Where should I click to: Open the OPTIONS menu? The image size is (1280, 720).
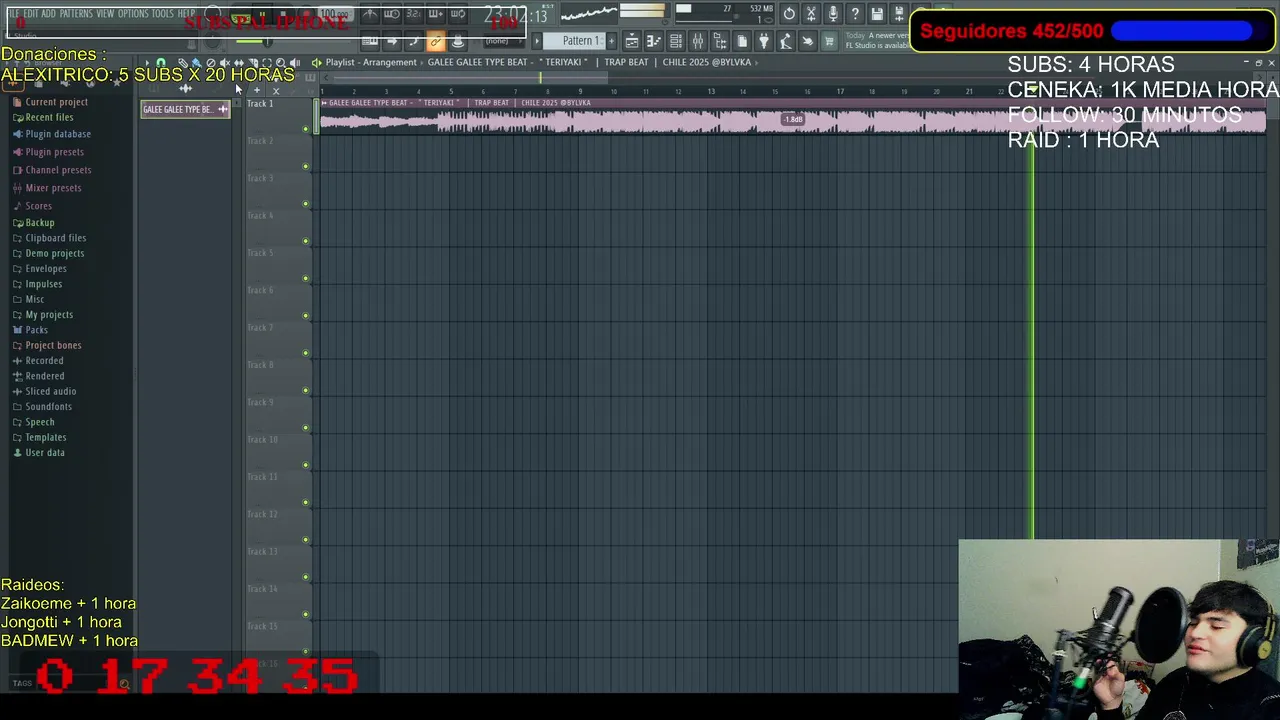click(x=133, y=14)
